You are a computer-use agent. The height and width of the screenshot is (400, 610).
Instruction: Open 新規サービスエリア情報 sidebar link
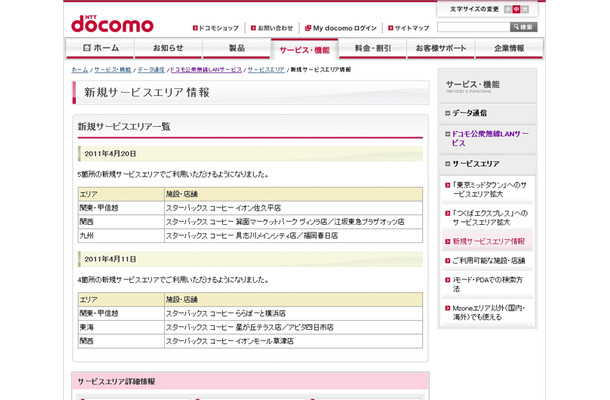[x=489, y=241]
